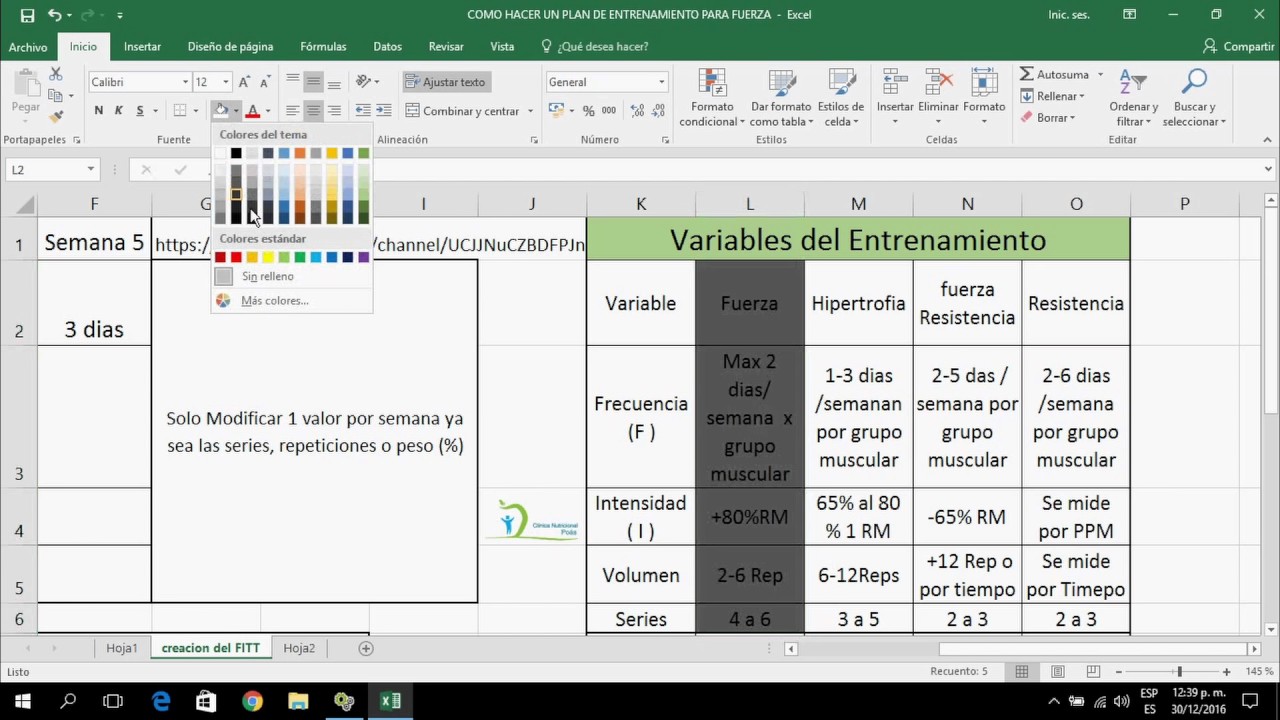Save the workbook with the floppy icon
This screenshot has width=1280, height=720.
point(27,15)
